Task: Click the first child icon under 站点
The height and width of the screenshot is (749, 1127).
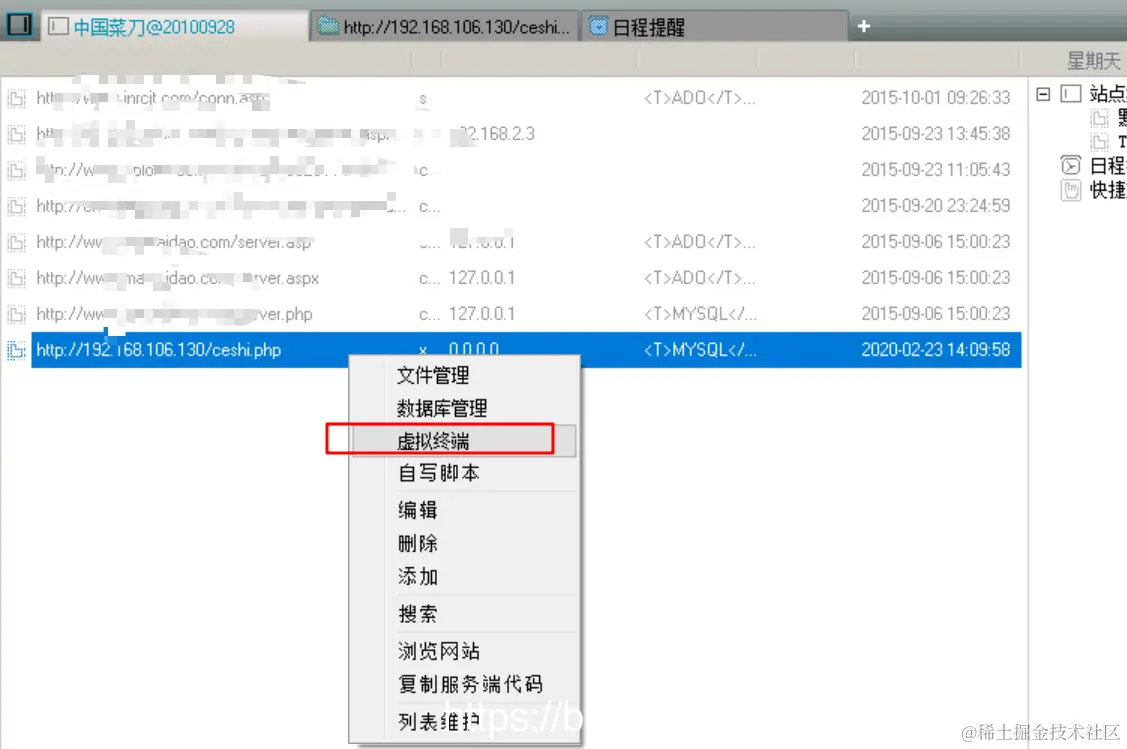Action: pyautogui.click(x=1099, y=118)
